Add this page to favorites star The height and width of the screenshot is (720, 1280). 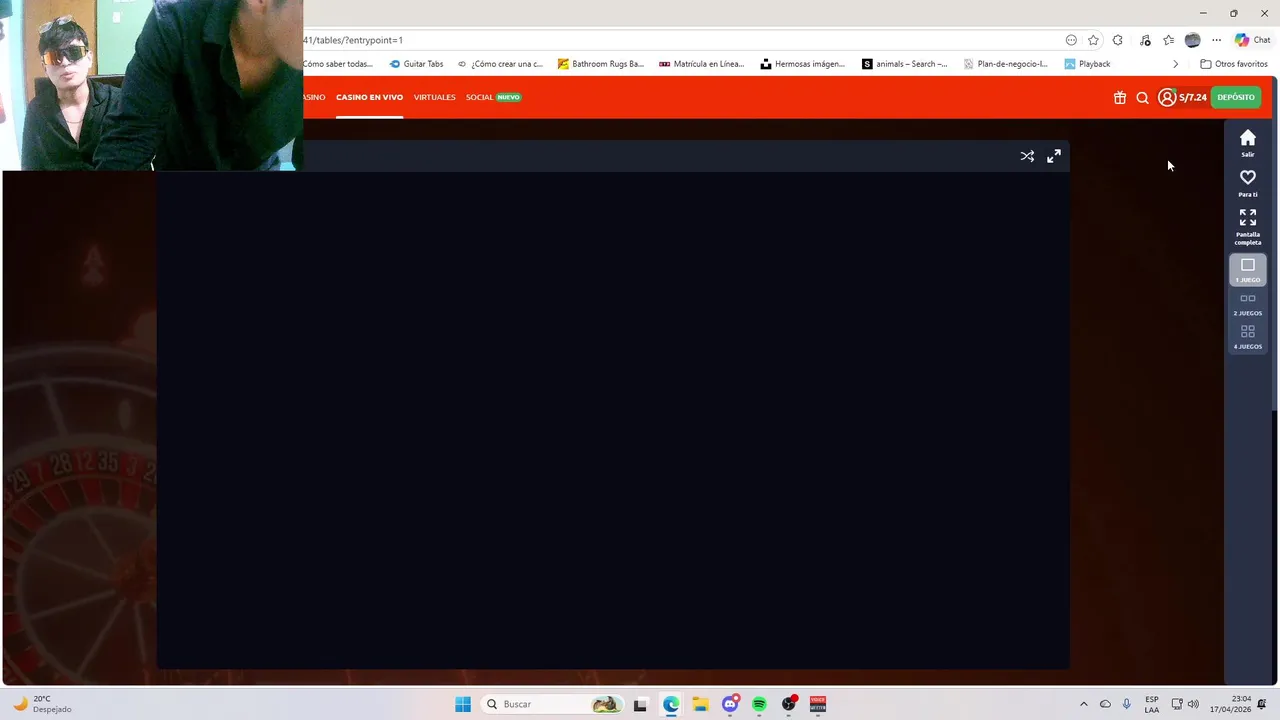[x=1093, y=40]
